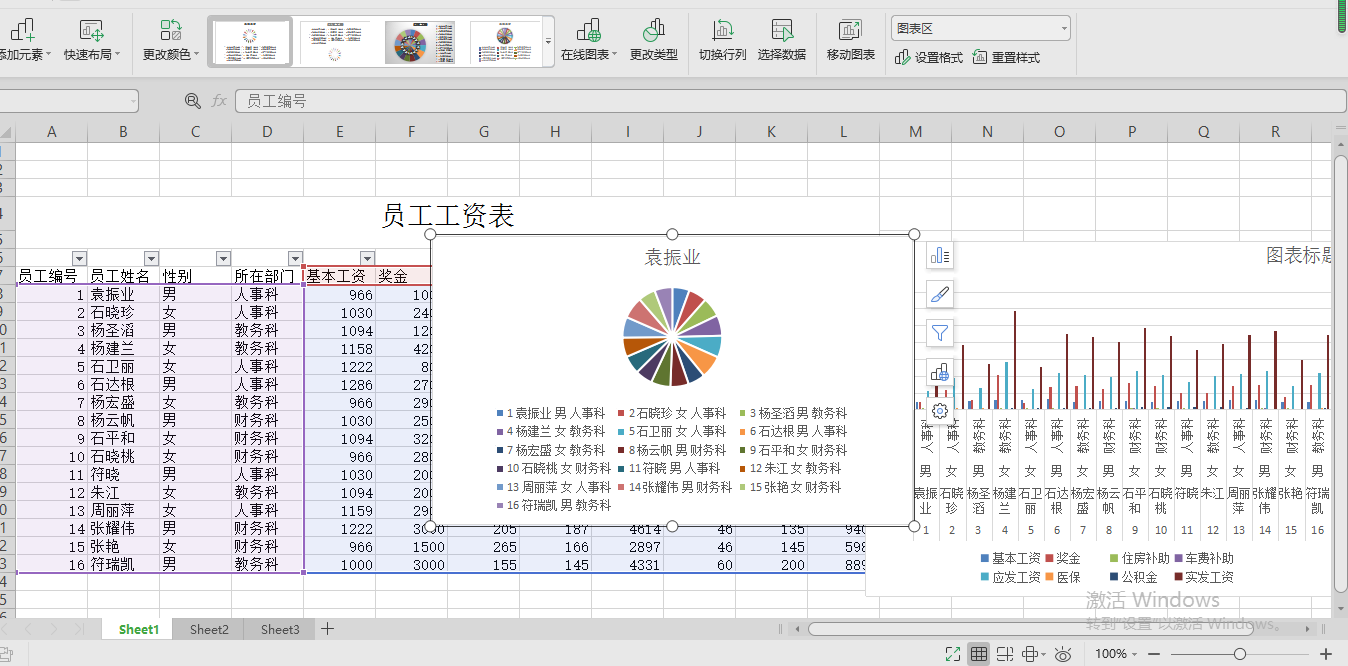Open the chart element selector (图表区)
The height and width of the screenshot is (666, 1348).
tap(981, 28)
